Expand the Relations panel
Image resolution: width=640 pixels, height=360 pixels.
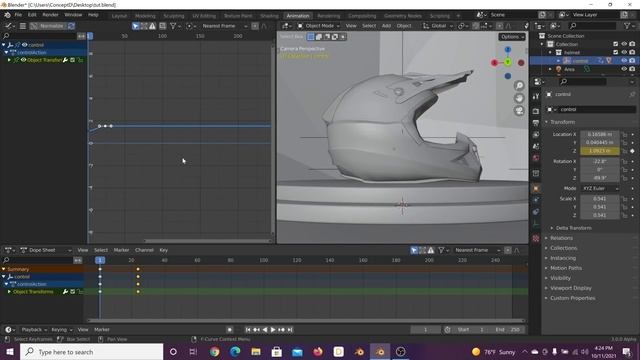(561, 238)
